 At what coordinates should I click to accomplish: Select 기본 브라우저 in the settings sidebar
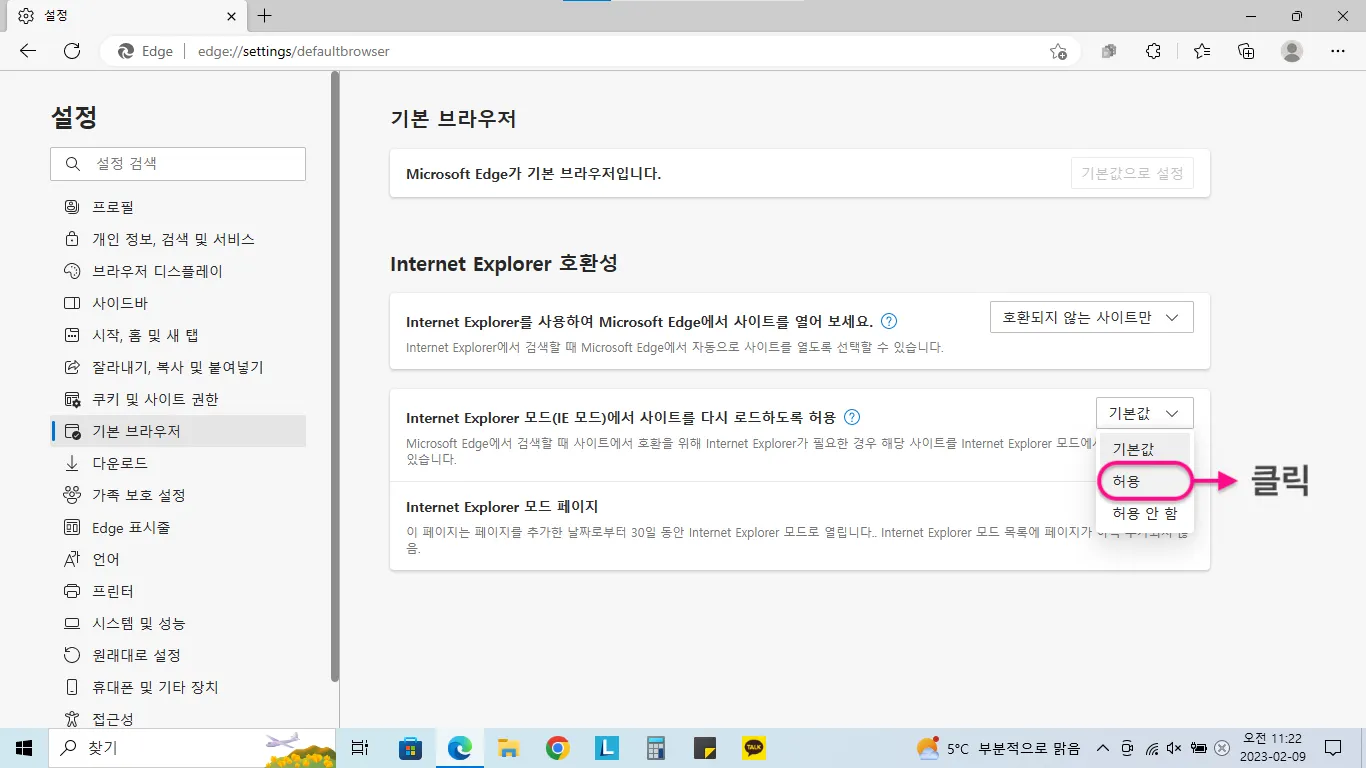(178, 431)
